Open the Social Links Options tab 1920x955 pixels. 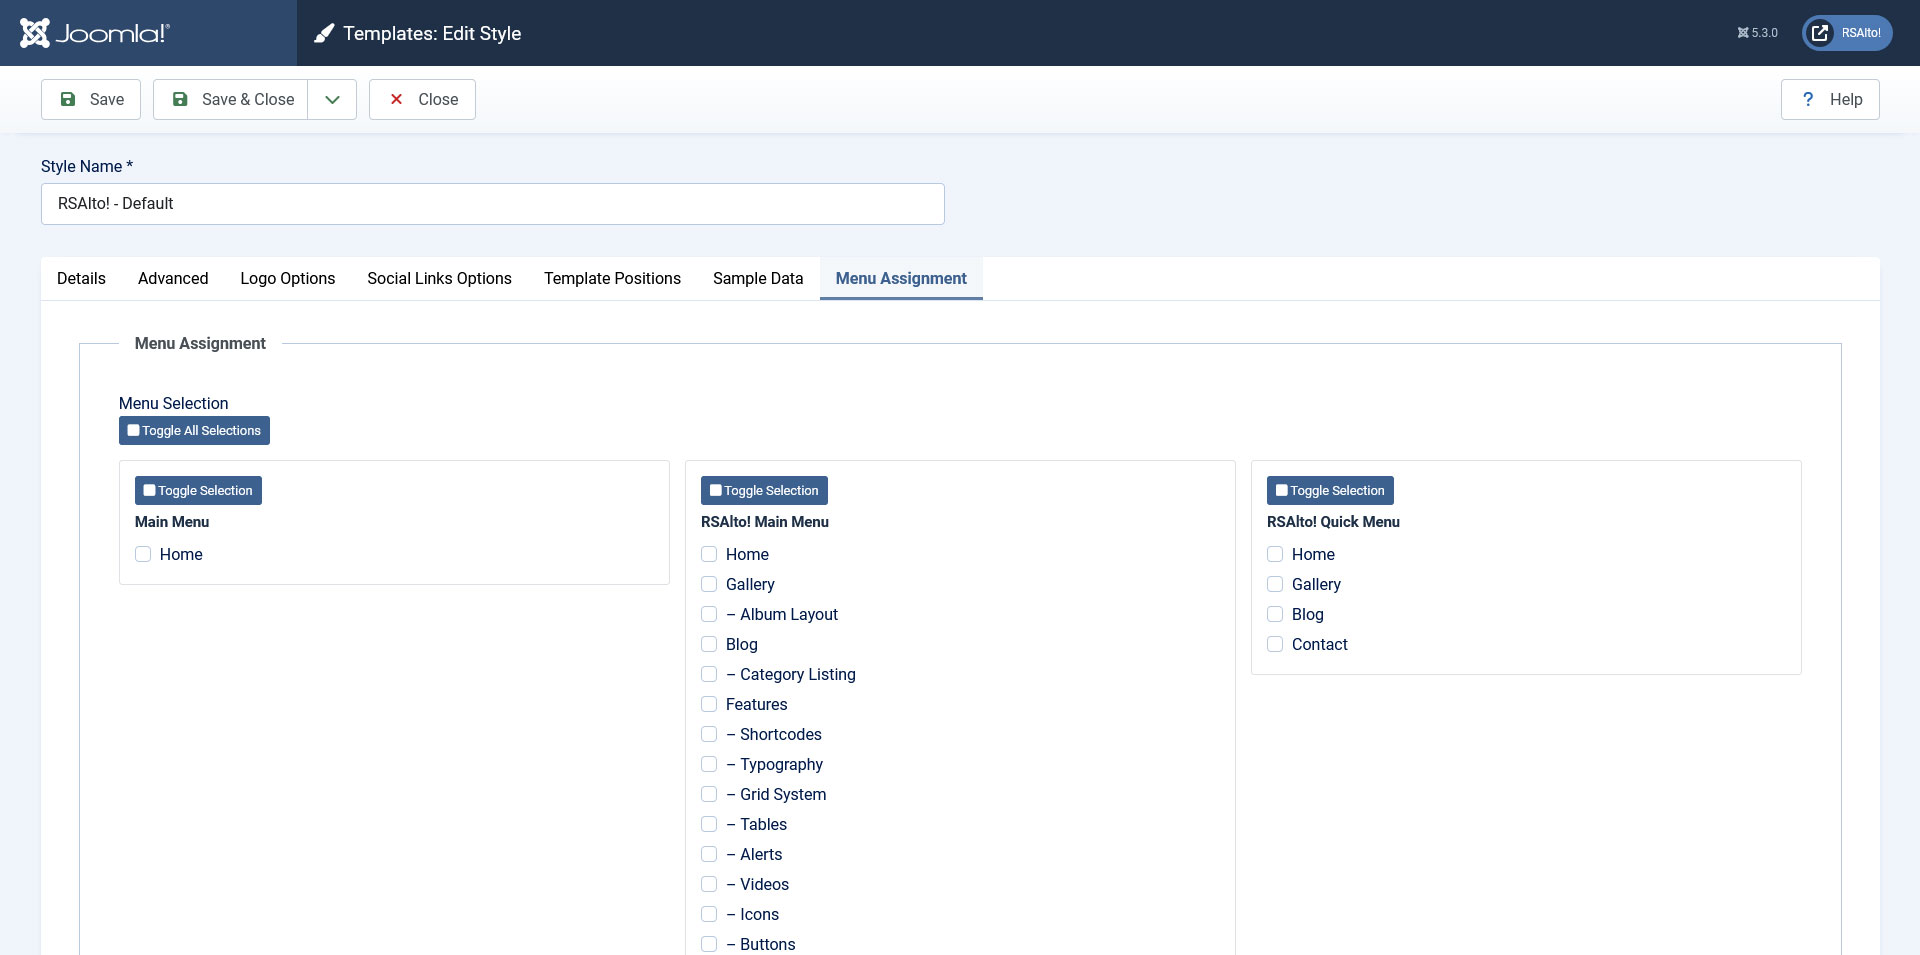[439, 278]
